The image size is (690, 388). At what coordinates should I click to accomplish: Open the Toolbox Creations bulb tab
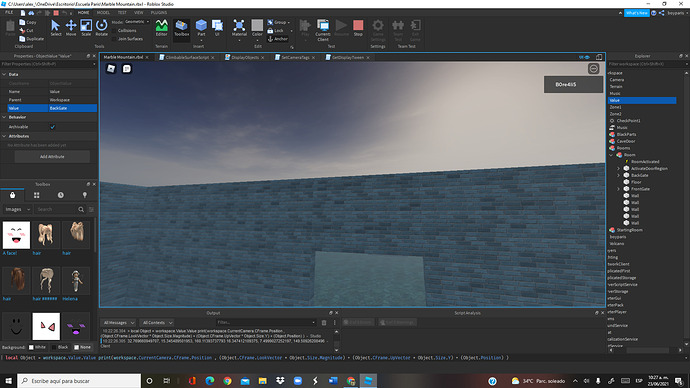85,195
